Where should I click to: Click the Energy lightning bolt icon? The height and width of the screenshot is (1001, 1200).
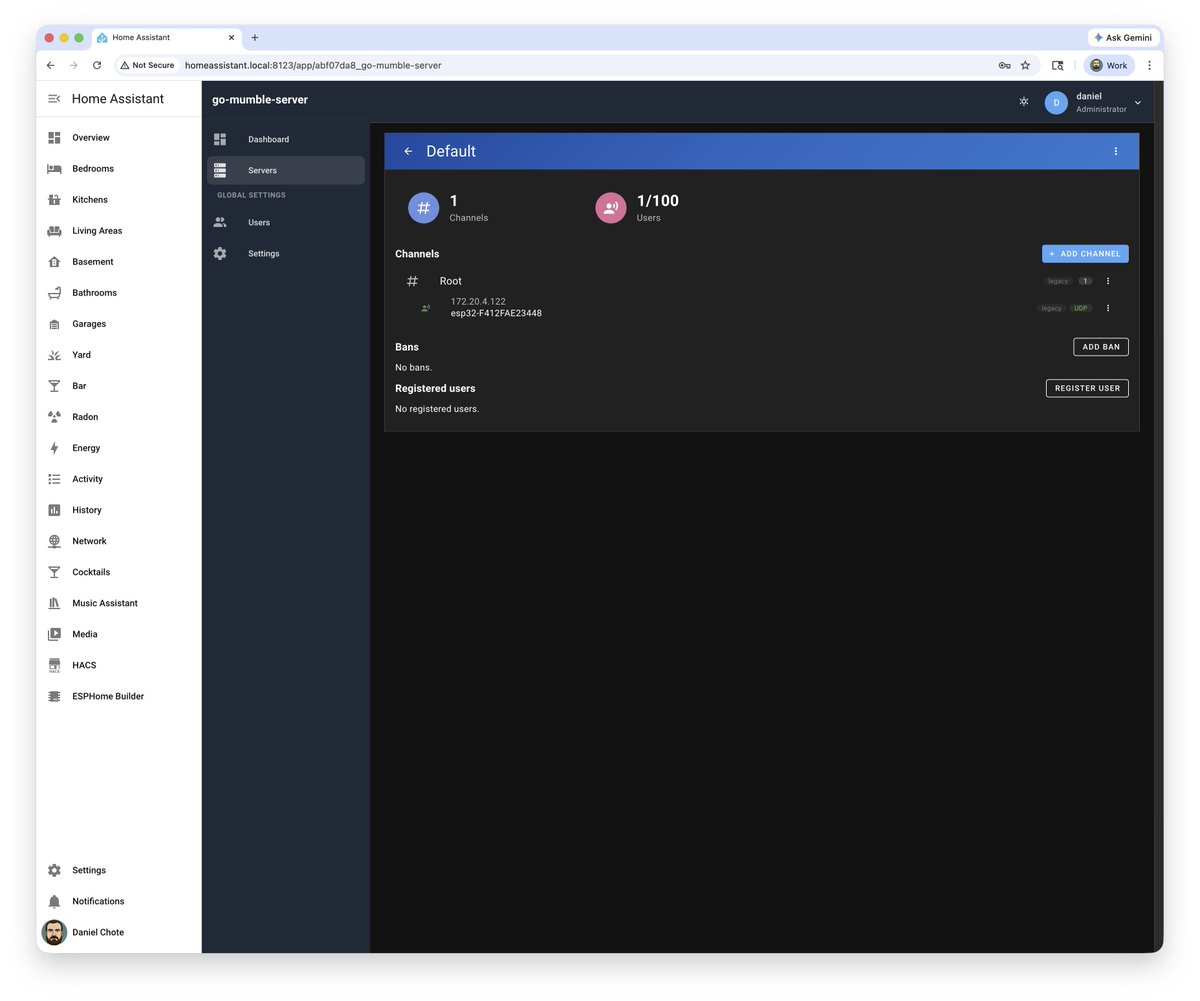pyautogui.click(x=54, y=448)
